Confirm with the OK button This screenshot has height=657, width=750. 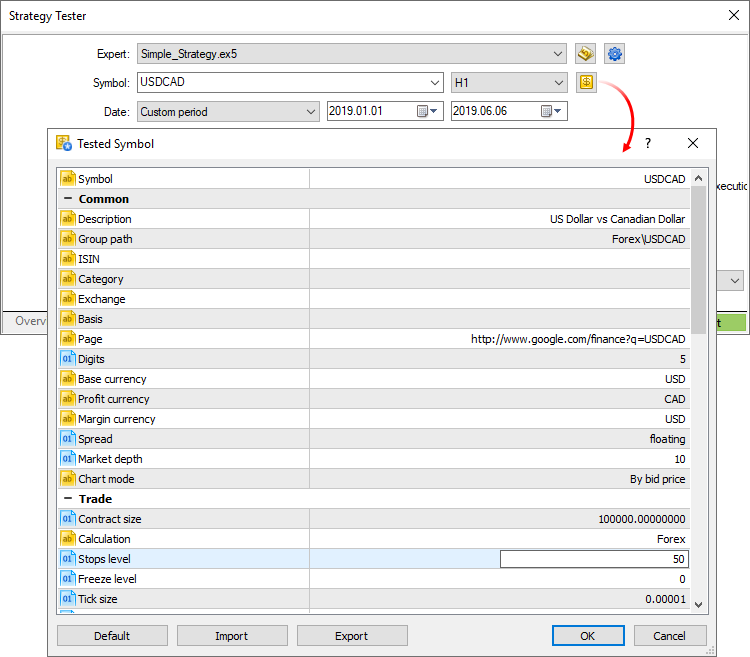(x=587, y=636)
